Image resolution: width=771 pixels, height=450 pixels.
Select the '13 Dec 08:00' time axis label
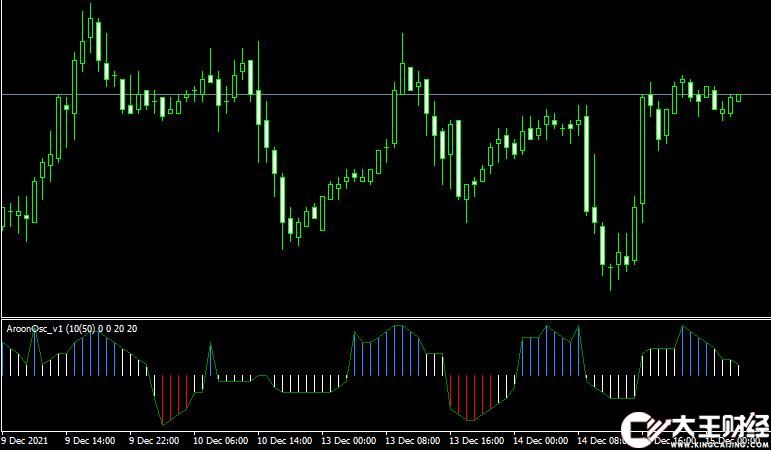point(413,441)
